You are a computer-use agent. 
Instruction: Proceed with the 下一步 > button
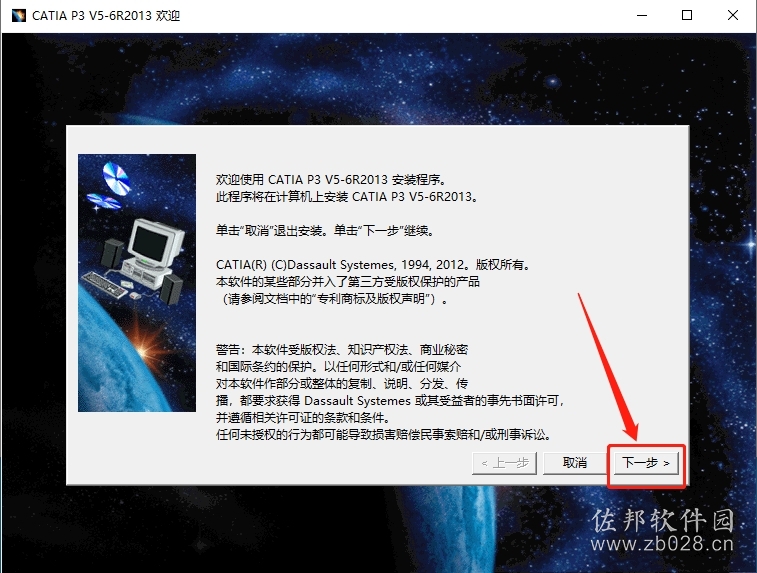click(x=645, y=463)
